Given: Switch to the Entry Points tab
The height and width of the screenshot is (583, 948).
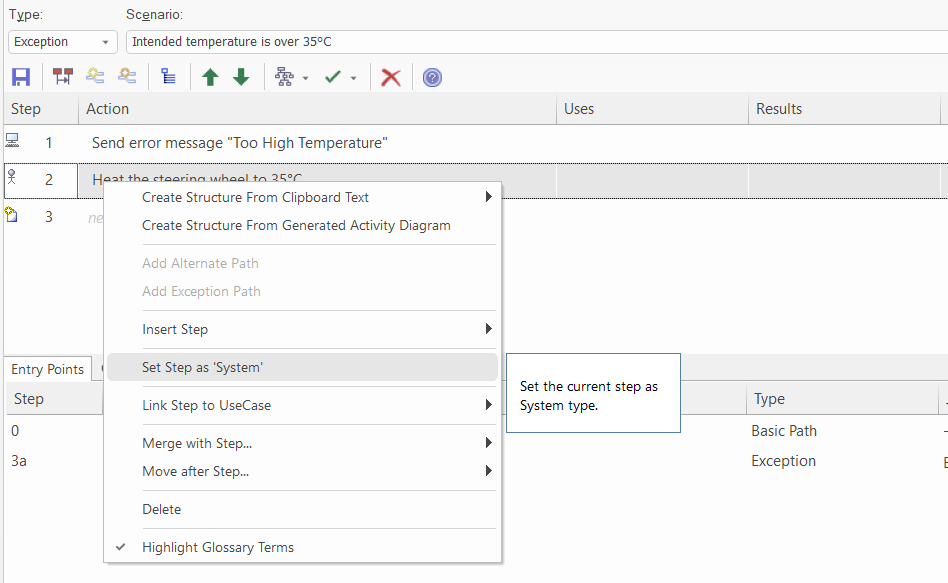Looking at the screenshot, I should (47, 369).
